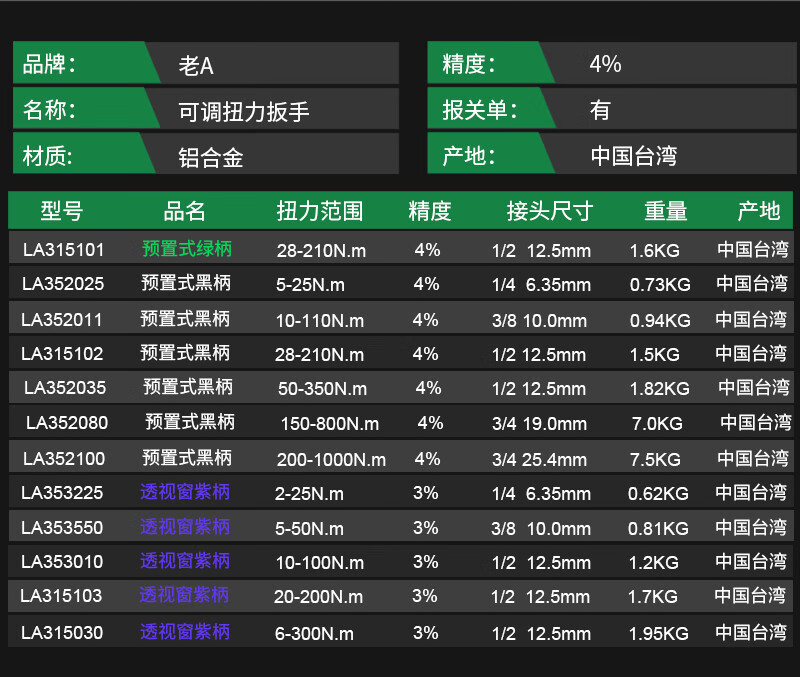Click the green 预置式绿柄 product name
The width and height of the screenshot is (800, 677).
tap(187, 249)
